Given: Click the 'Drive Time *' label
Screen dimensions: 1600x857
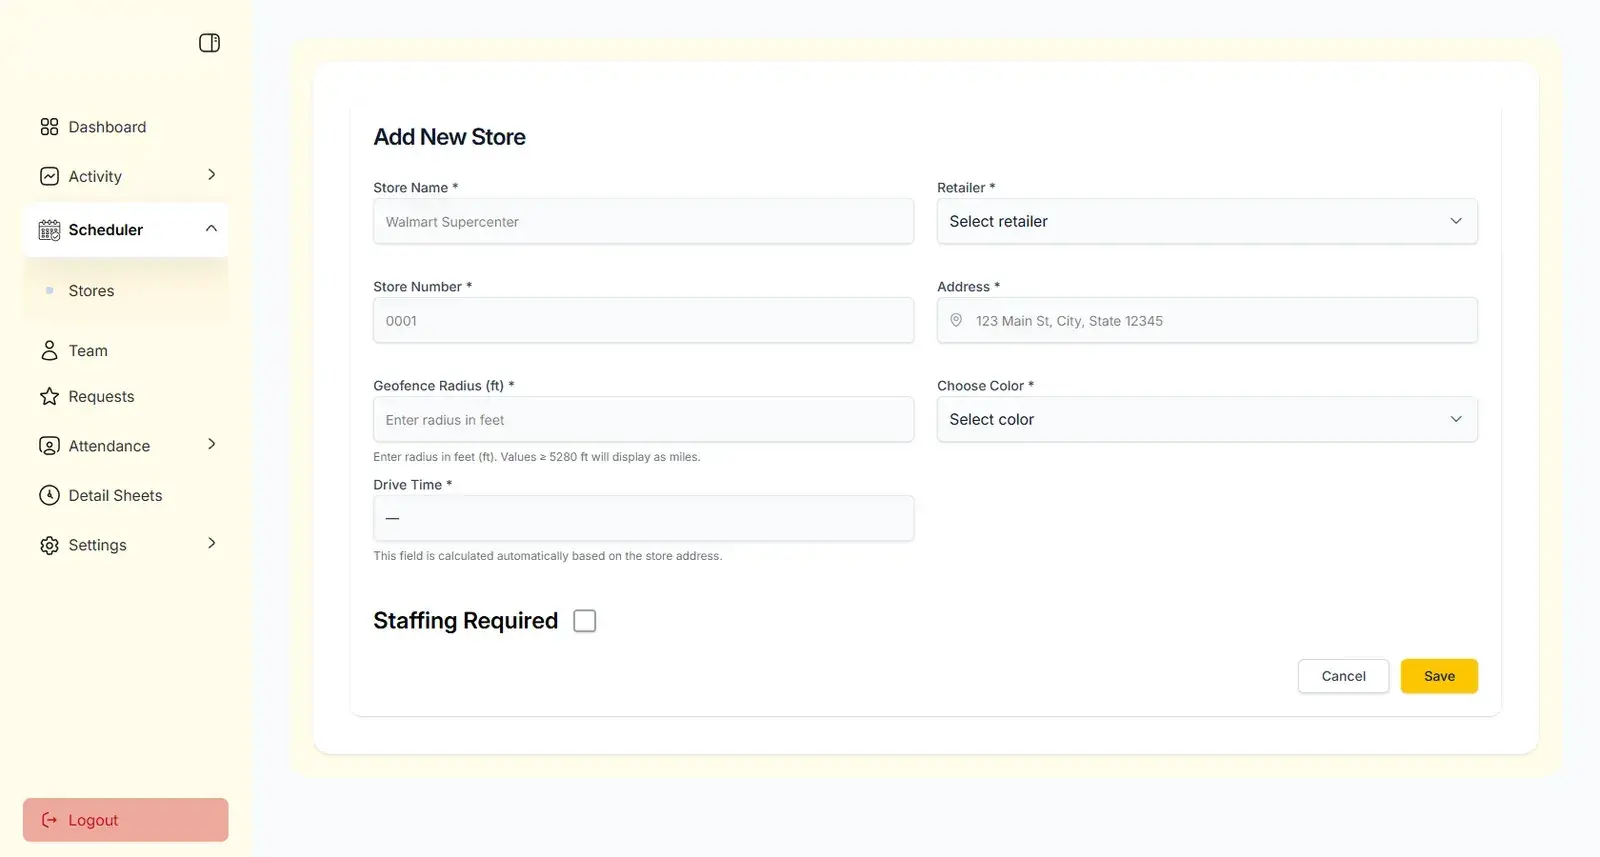Looking at the screenshot, I should 412,485.
